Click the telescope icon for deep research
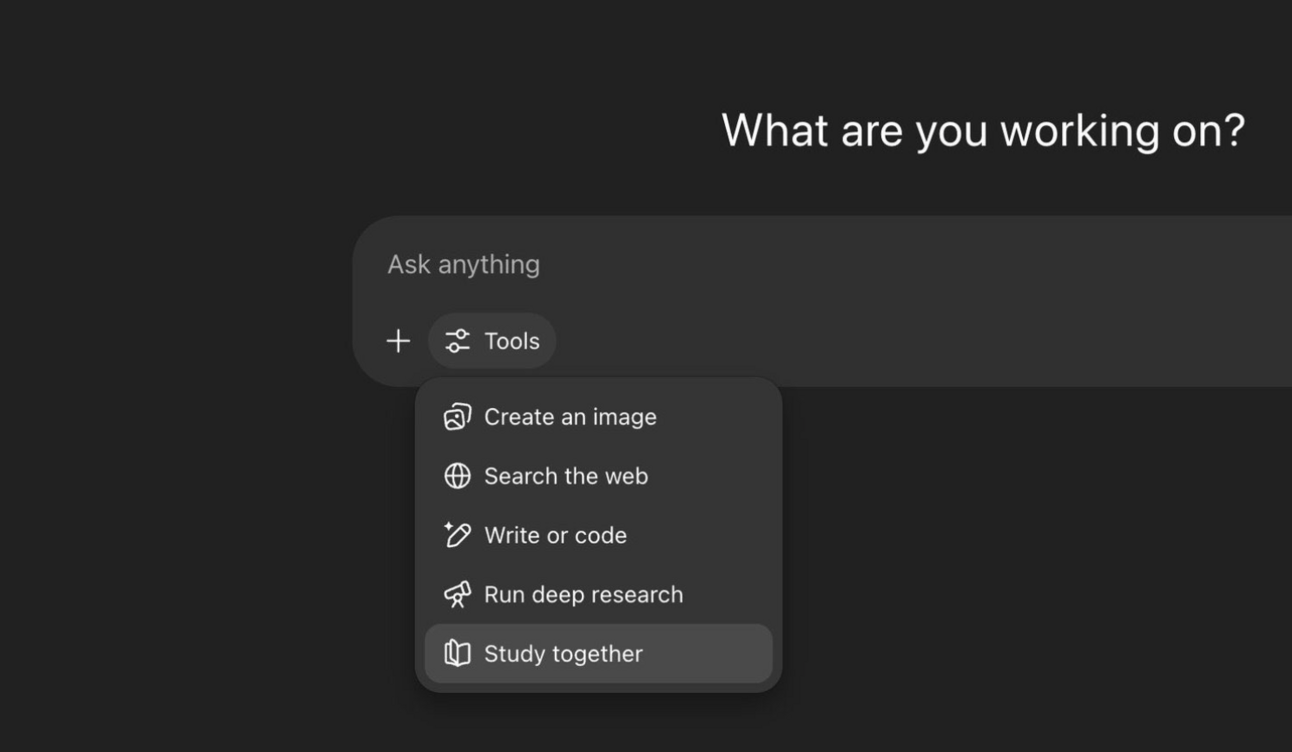The width and height of the screenshot is (1292, 752). (457, 594)
